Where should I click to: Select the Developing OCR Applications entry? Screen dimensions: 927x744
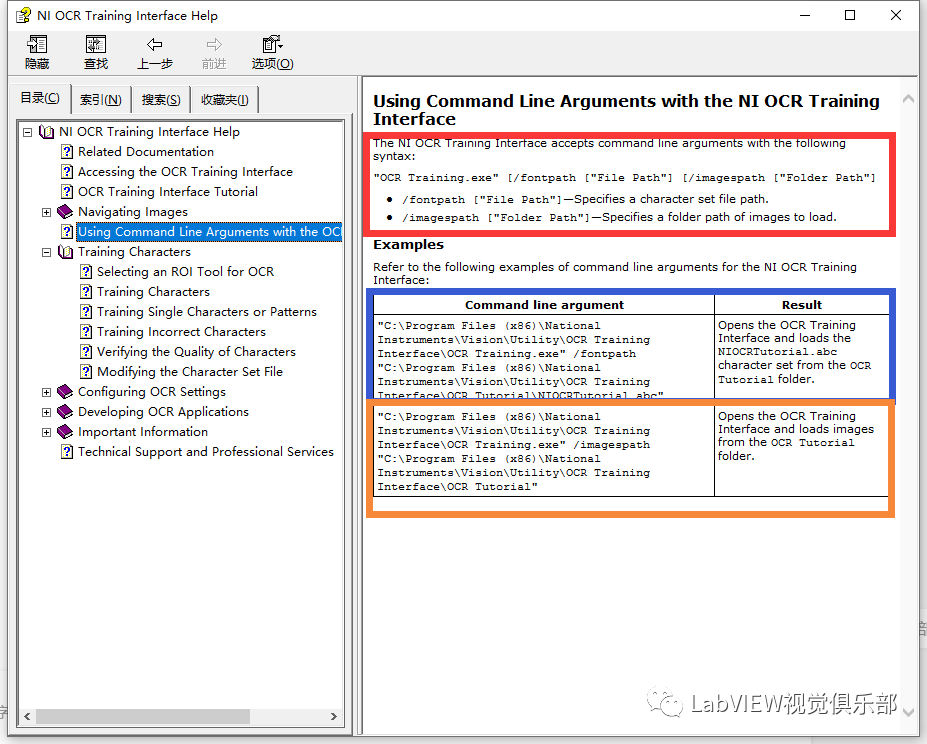tap(163, 412)
